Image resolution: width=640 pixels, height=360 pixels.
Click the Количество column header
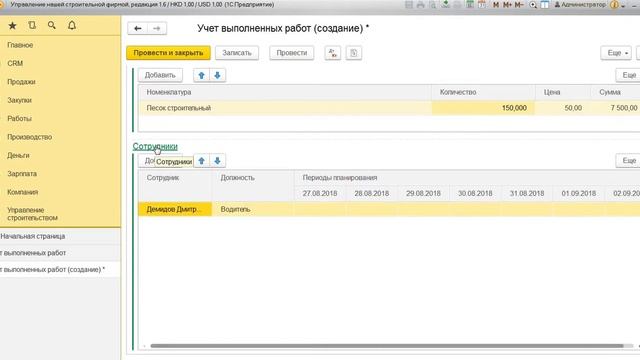coord(483,92)
